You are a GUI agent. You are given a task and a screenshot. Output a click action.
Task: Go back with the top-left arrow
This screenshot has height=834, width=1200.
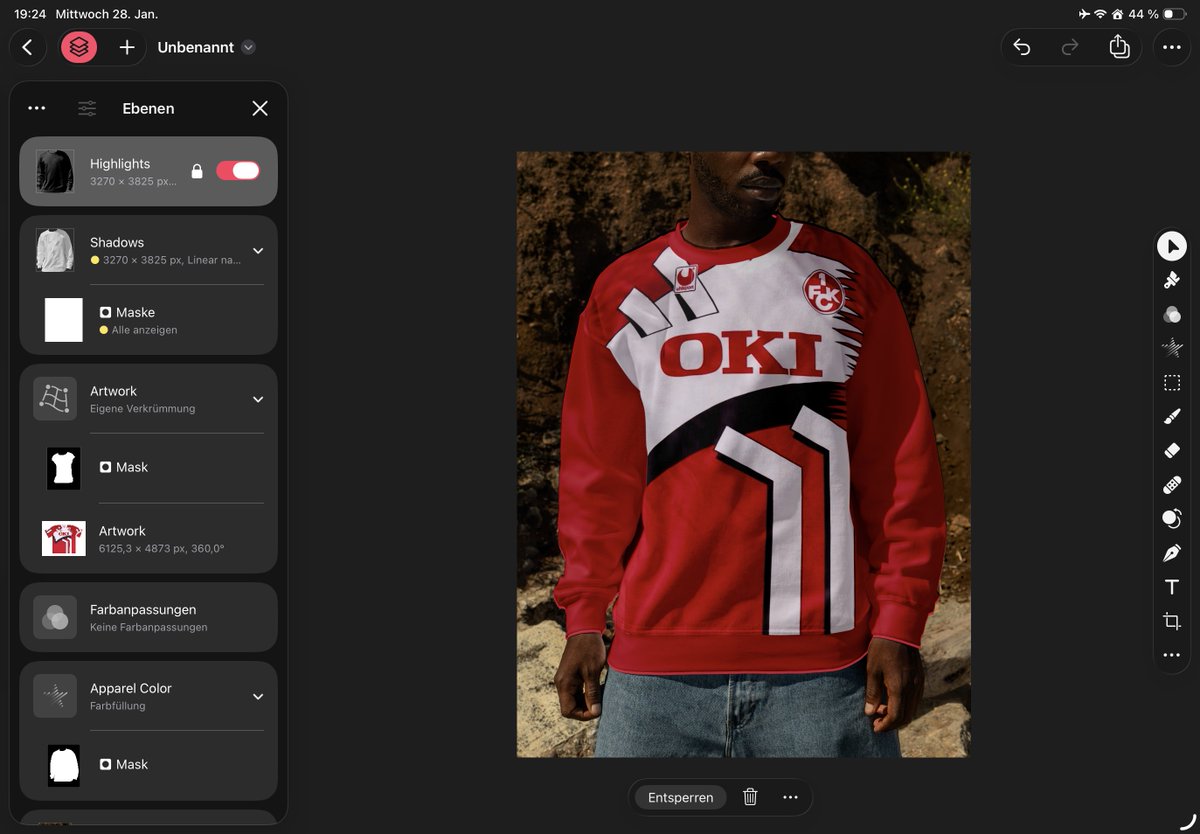(x=27, y=47)
